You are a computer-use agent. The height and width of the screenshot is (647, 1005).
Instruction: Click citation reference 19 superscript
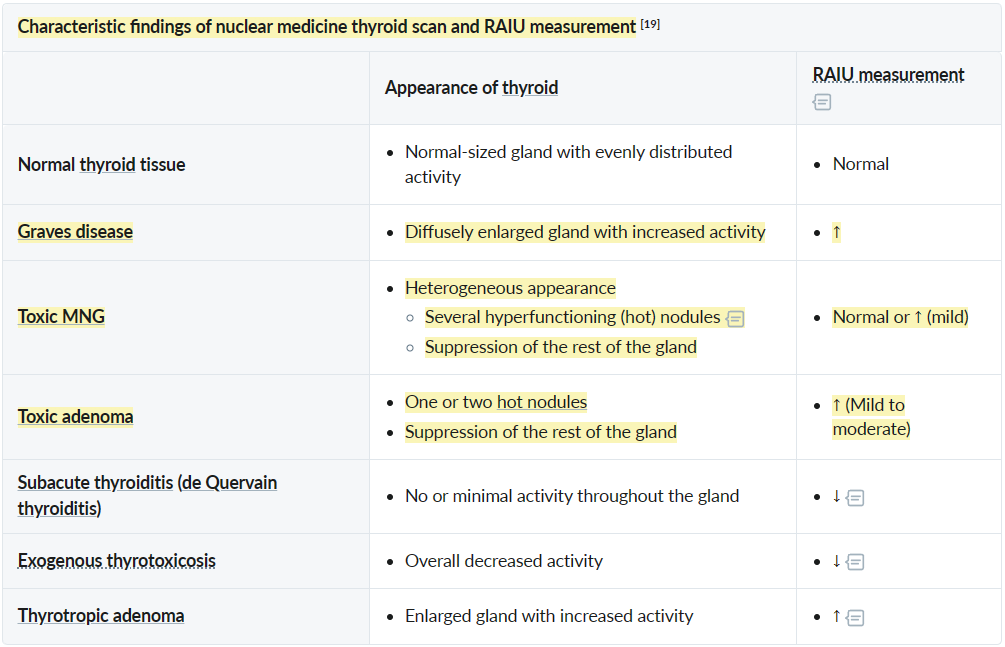click(650, 24)
